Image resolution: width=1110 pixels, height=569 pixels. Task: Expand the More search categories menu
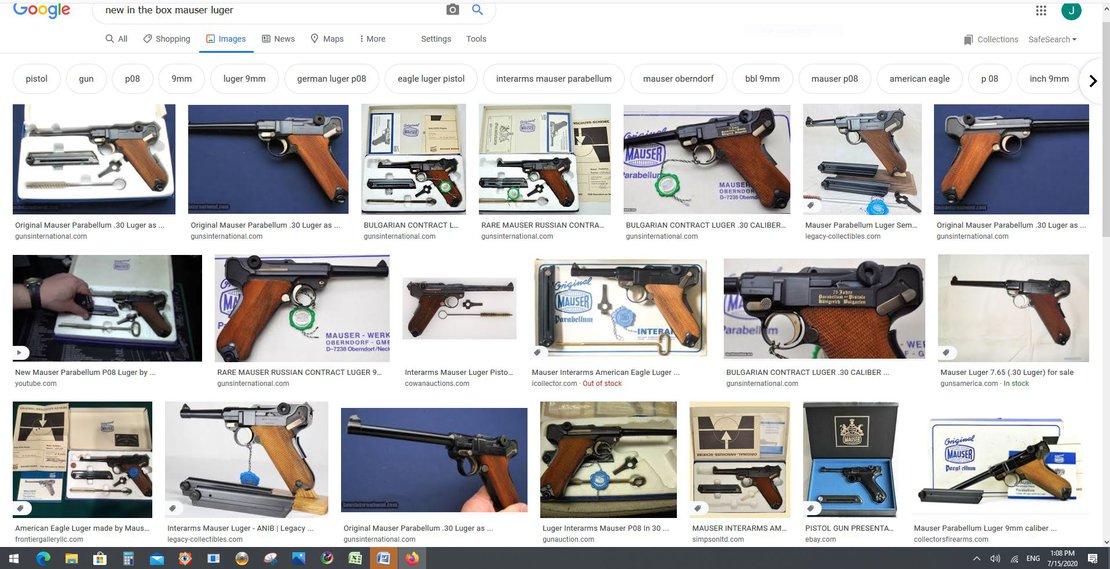(372, 39)
